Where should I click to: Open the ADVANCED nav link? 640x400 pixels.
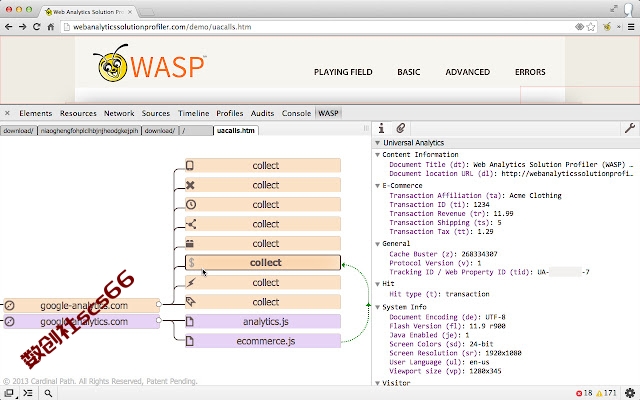tap(467, 72)
